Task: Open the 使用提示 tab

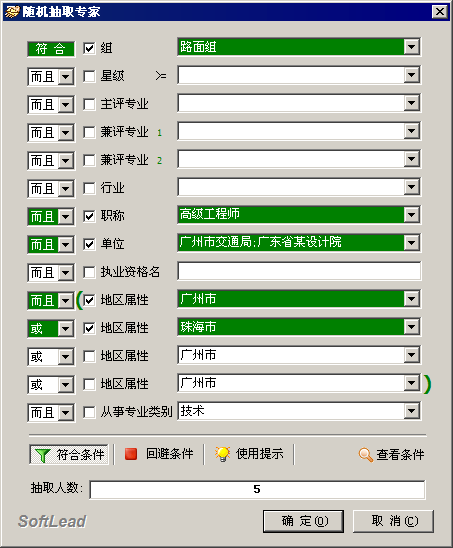Action: 249,454
